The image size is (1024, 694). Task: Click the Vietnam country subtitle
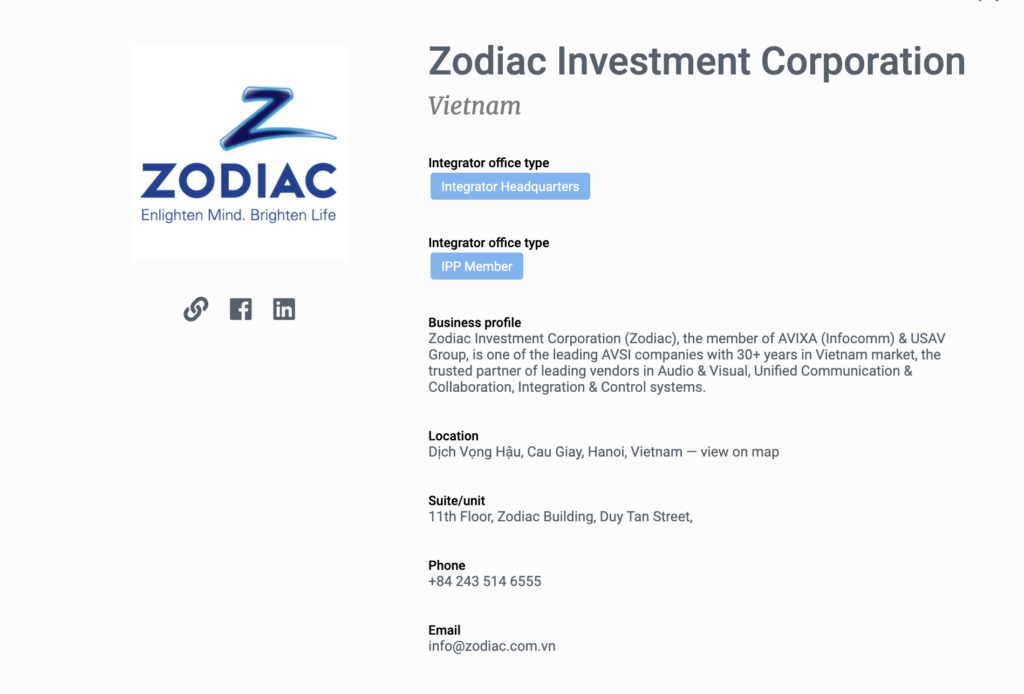tap(475, 106)
